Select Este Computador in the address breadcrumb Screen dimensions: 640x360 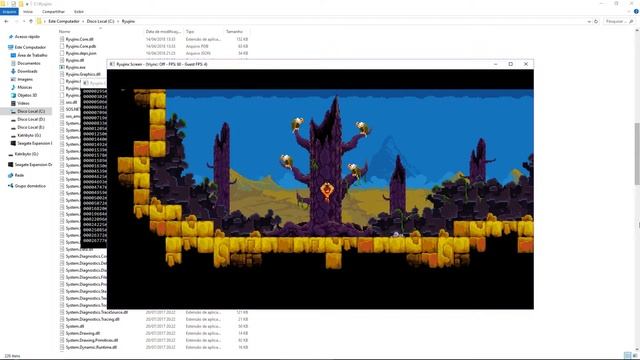64,21
